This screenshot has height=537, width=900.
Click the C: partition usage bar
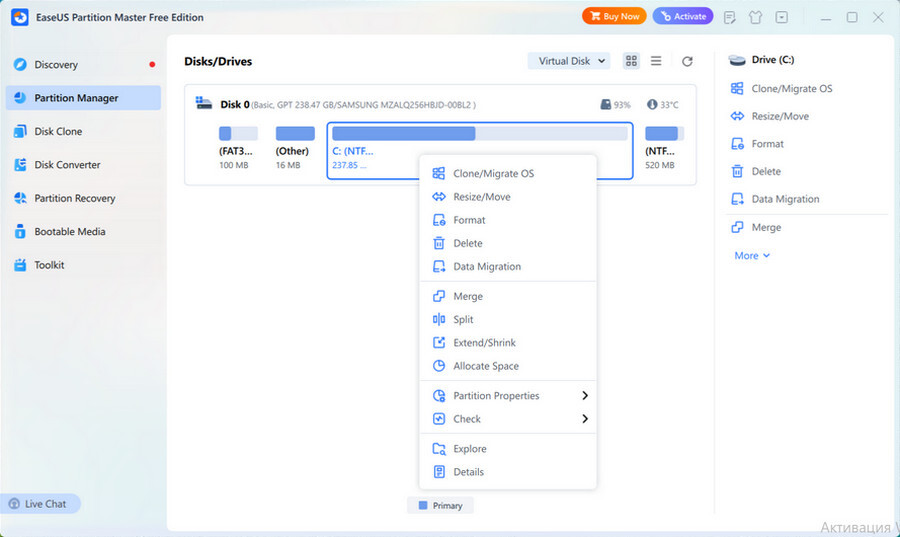click(480, 134)
